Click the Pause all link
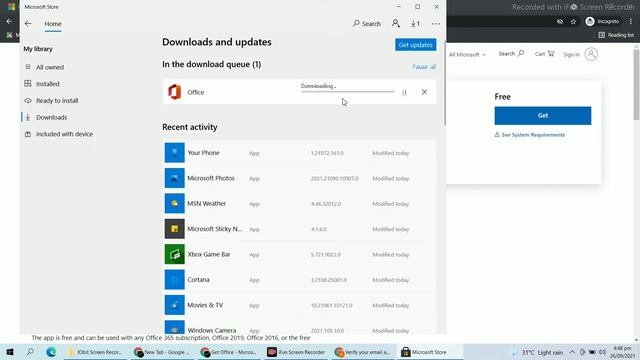The width and height of the screenshot is (640, 360). [x=424, y=67]
